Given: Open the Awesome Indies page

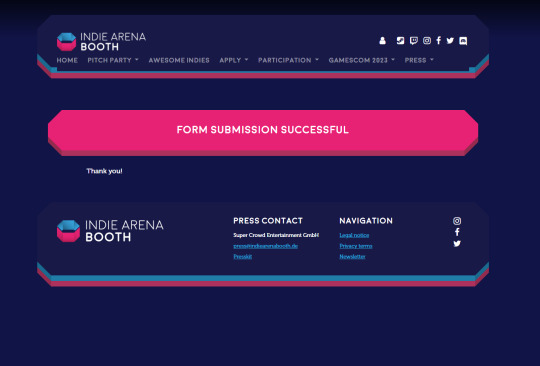Looking at the screenshot, I should tap(179, 60).
